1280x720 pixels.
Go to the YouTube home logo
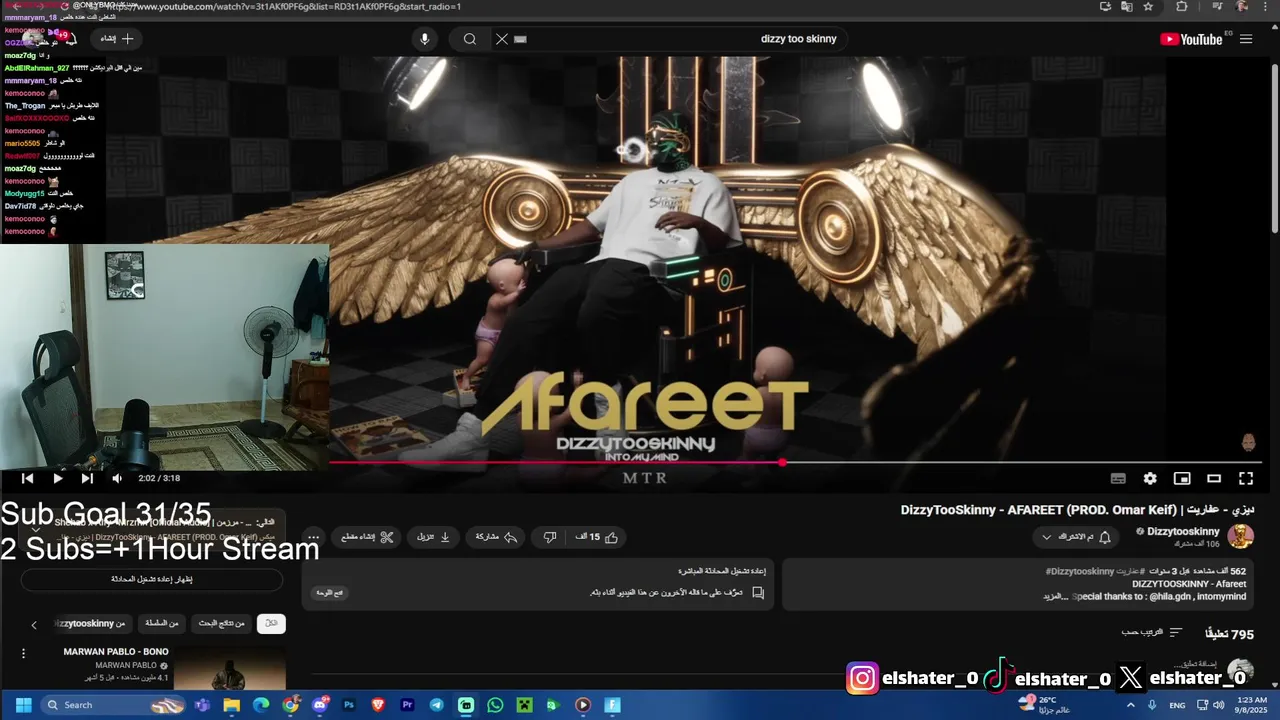(x=1191, y=39)
